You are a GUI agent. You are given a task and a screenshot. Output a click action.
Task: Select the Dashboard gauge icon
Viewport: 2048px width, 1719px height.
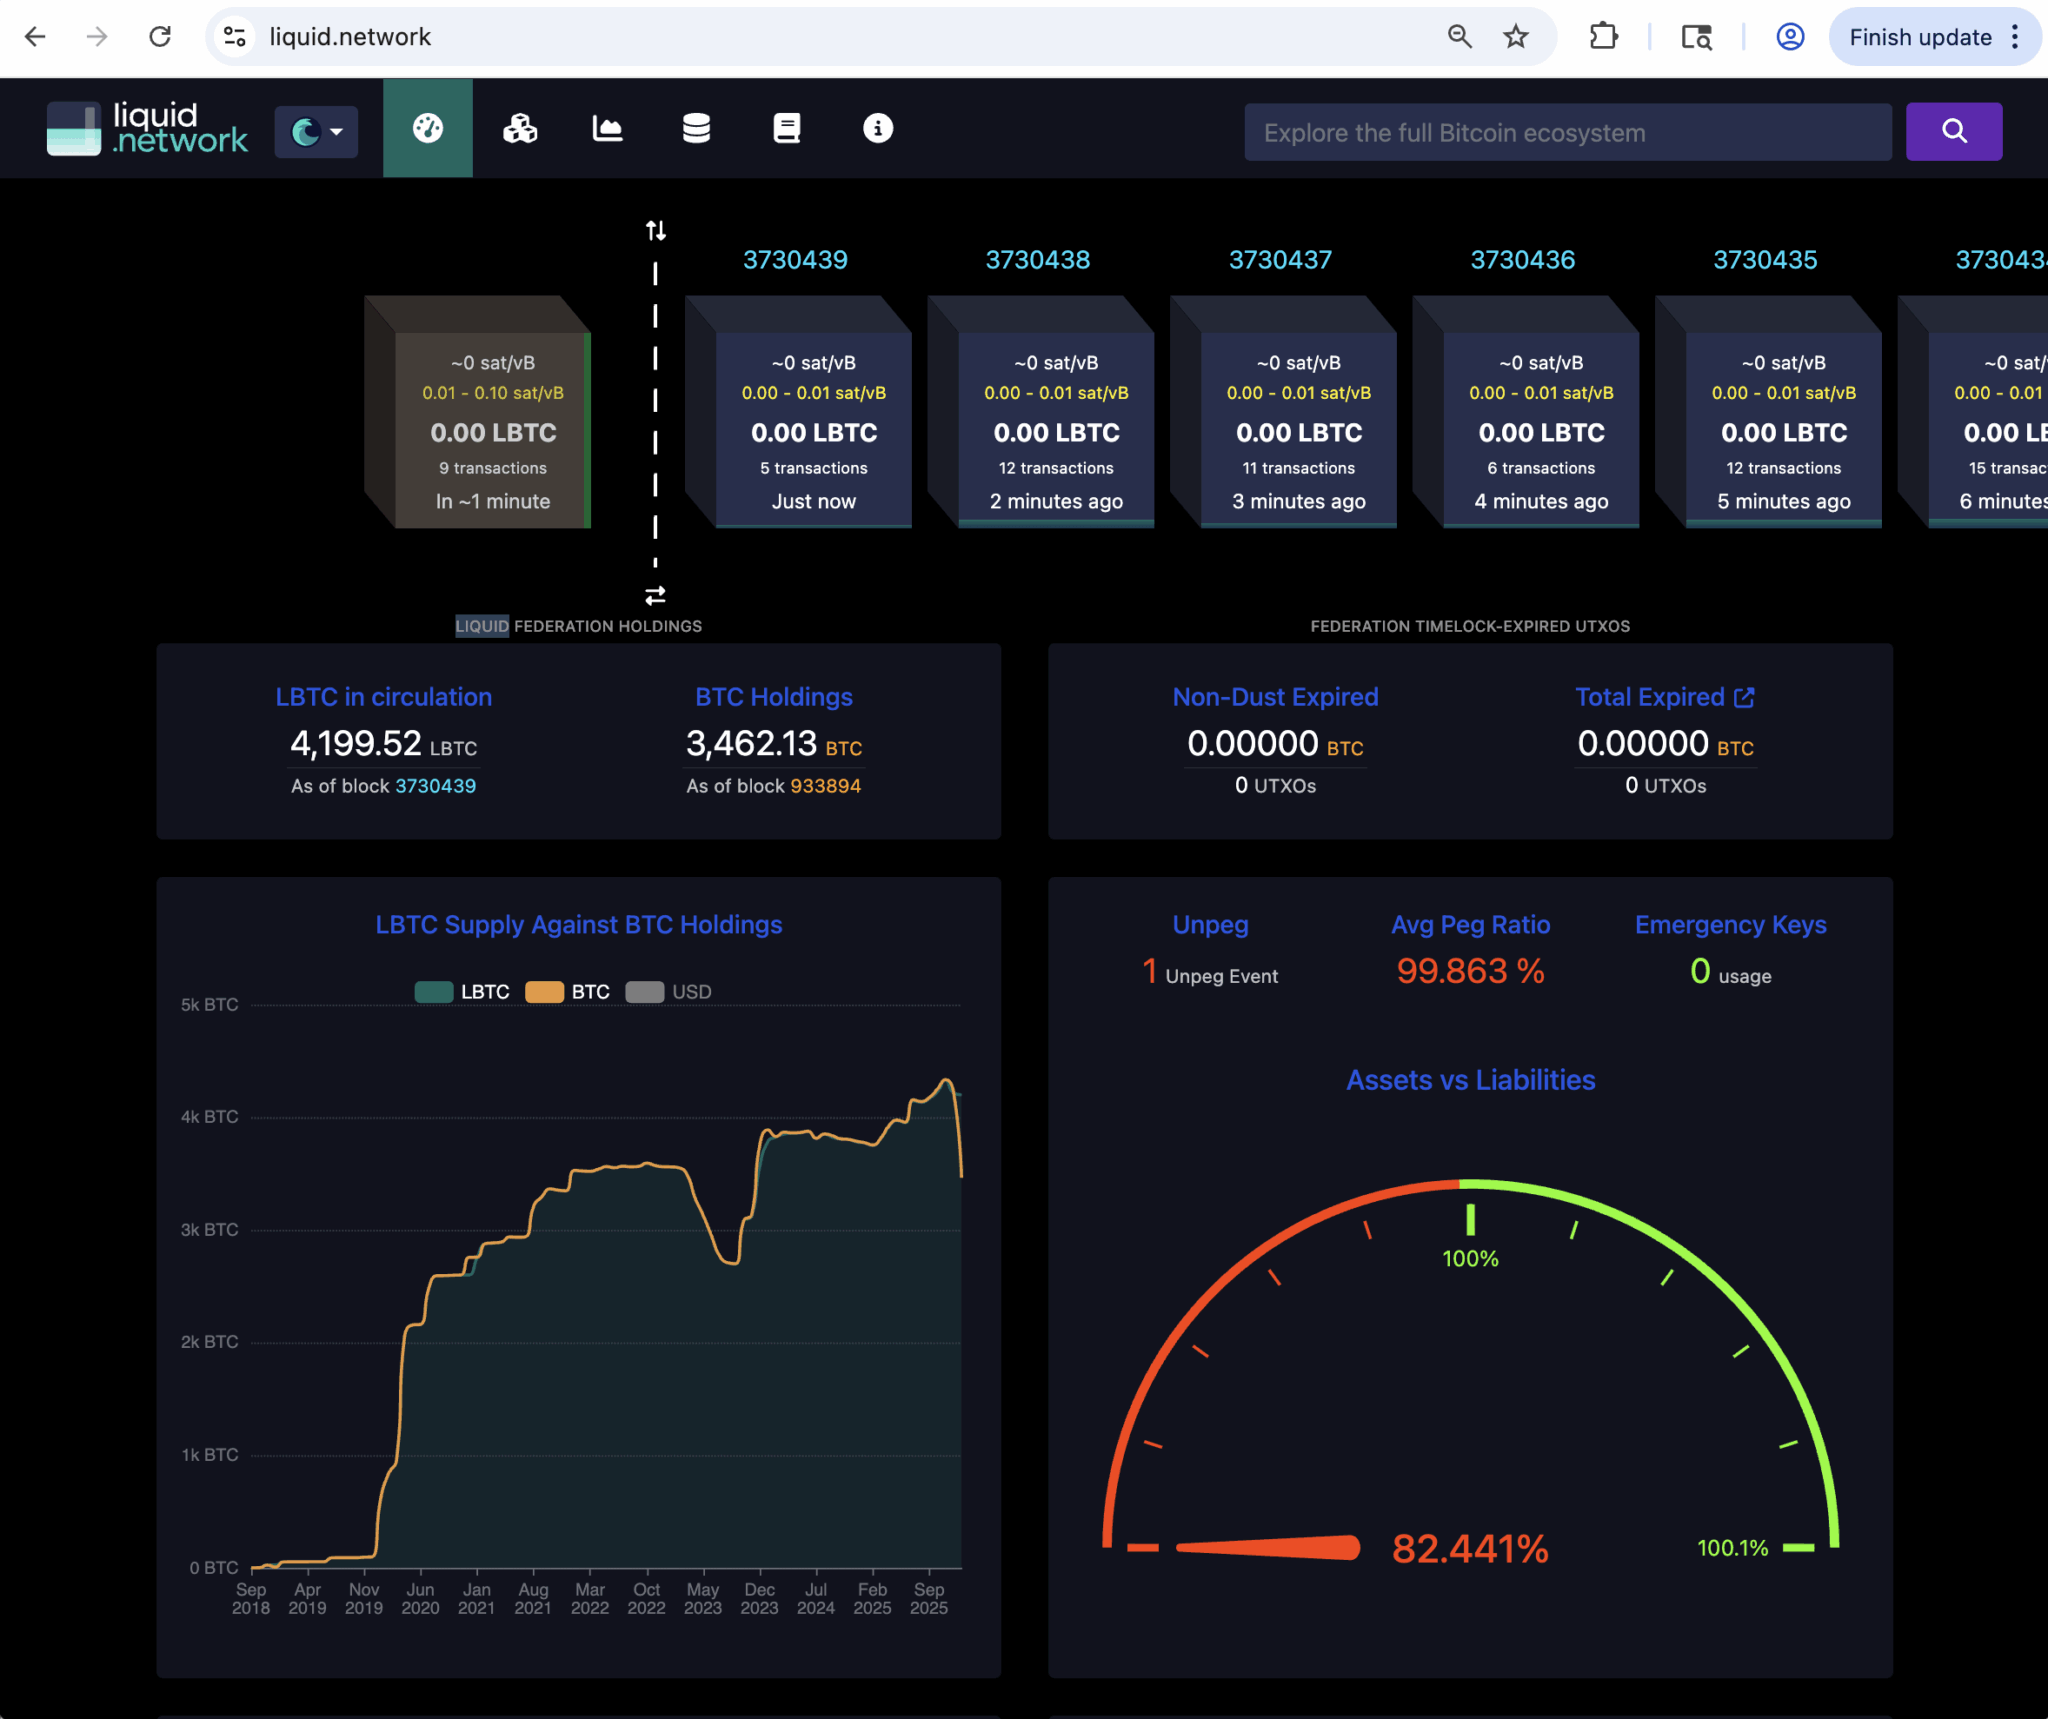point(427,128)
